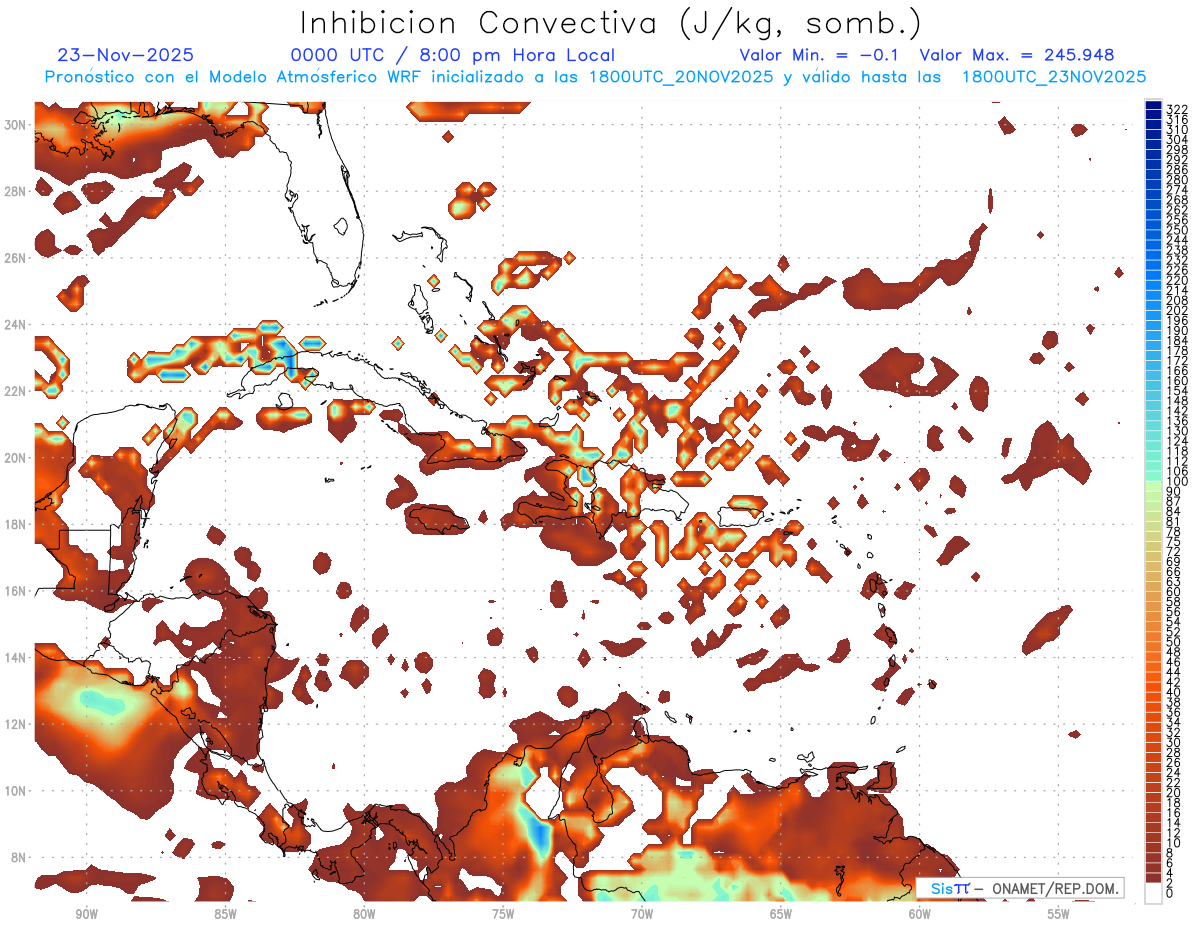Screen dimensions: 1200x927
Task: Click the 'Pronostico con el Modelo Atmosferico WRF' line
Action: coord(594,77)
